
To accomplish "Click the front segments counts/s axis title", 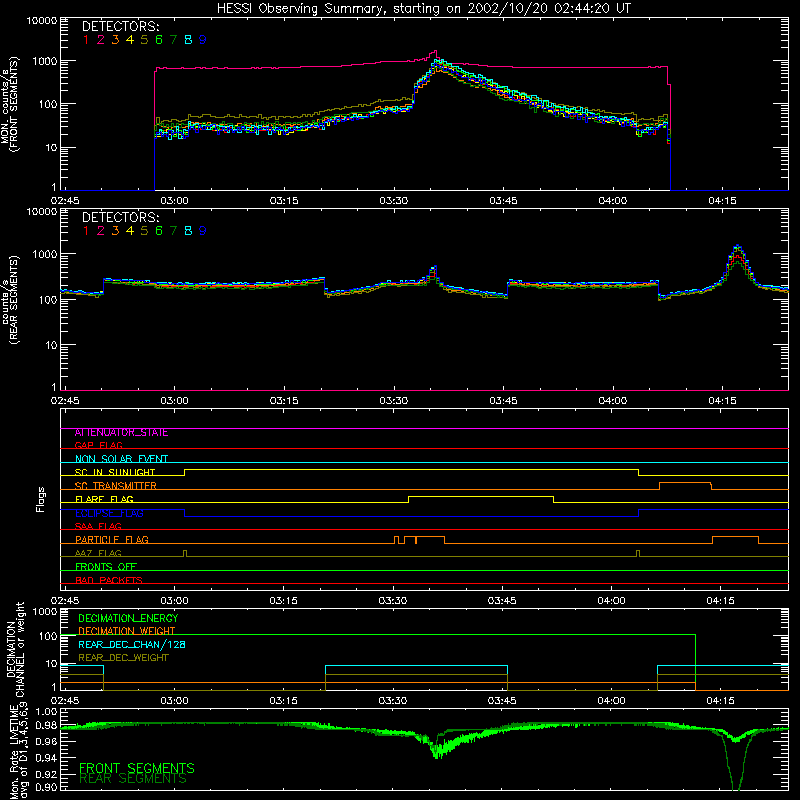I will tap(10, 105).
